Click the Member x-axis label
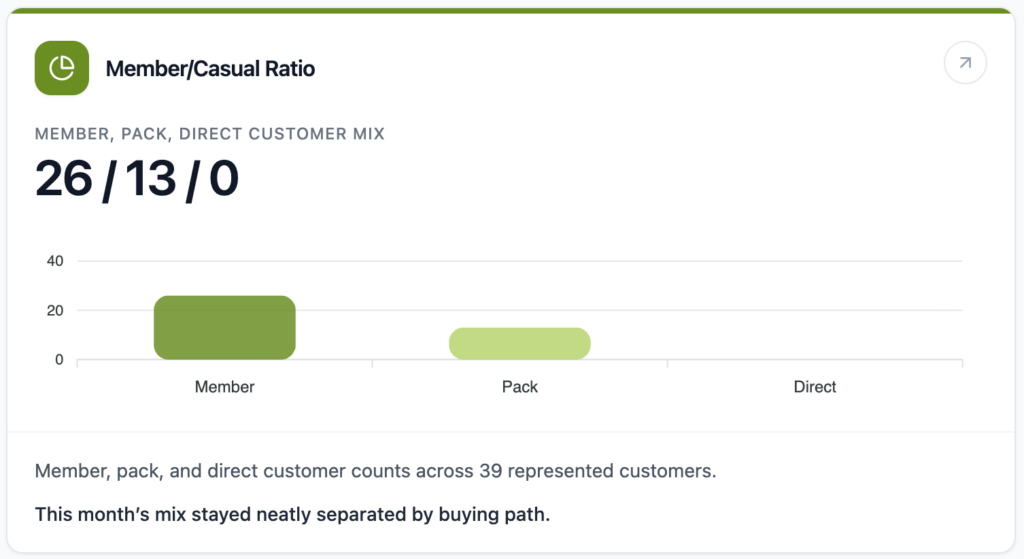The width and height of the screenshot is (1024, 559). 225,387
